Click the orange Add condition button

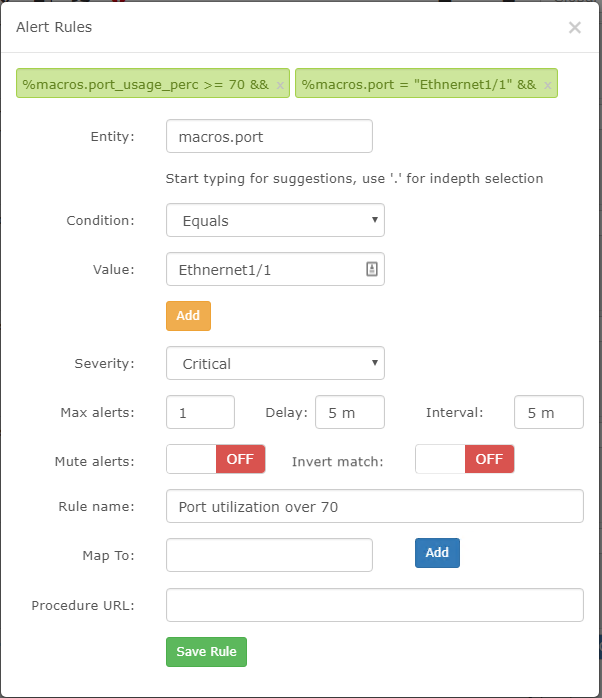point(188,316)
